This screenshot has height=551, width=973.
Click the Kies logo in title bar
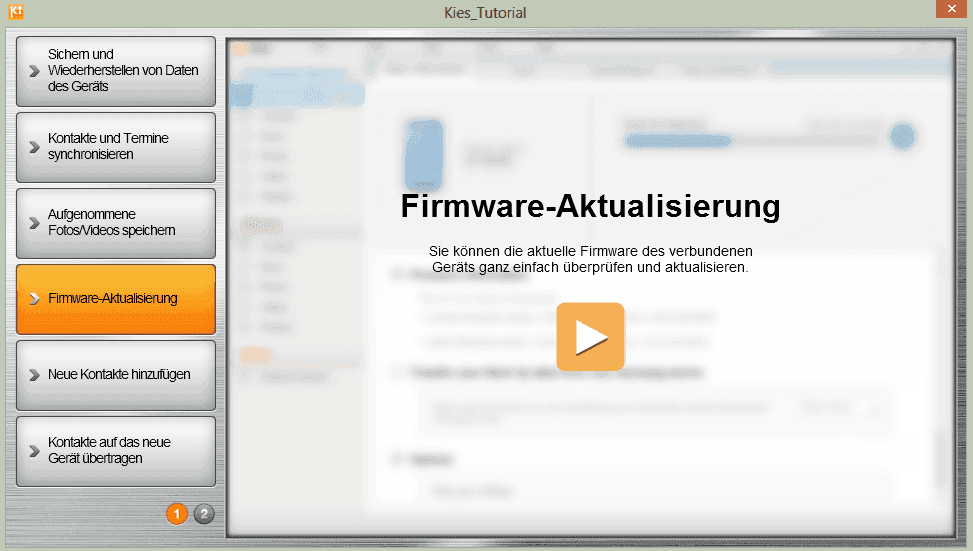point(16,11)
